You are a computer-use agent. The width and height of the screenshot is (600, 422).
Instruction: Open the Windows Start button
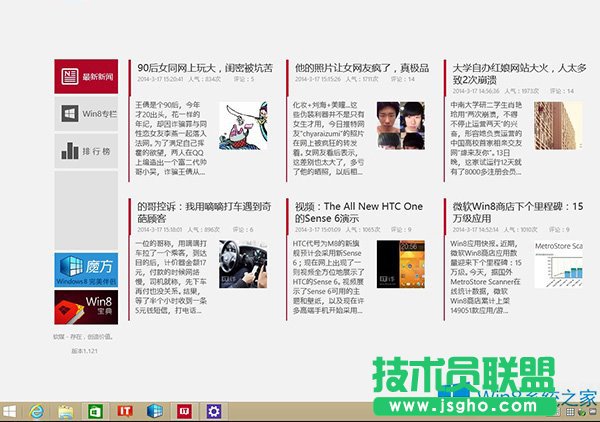[10, 412]
